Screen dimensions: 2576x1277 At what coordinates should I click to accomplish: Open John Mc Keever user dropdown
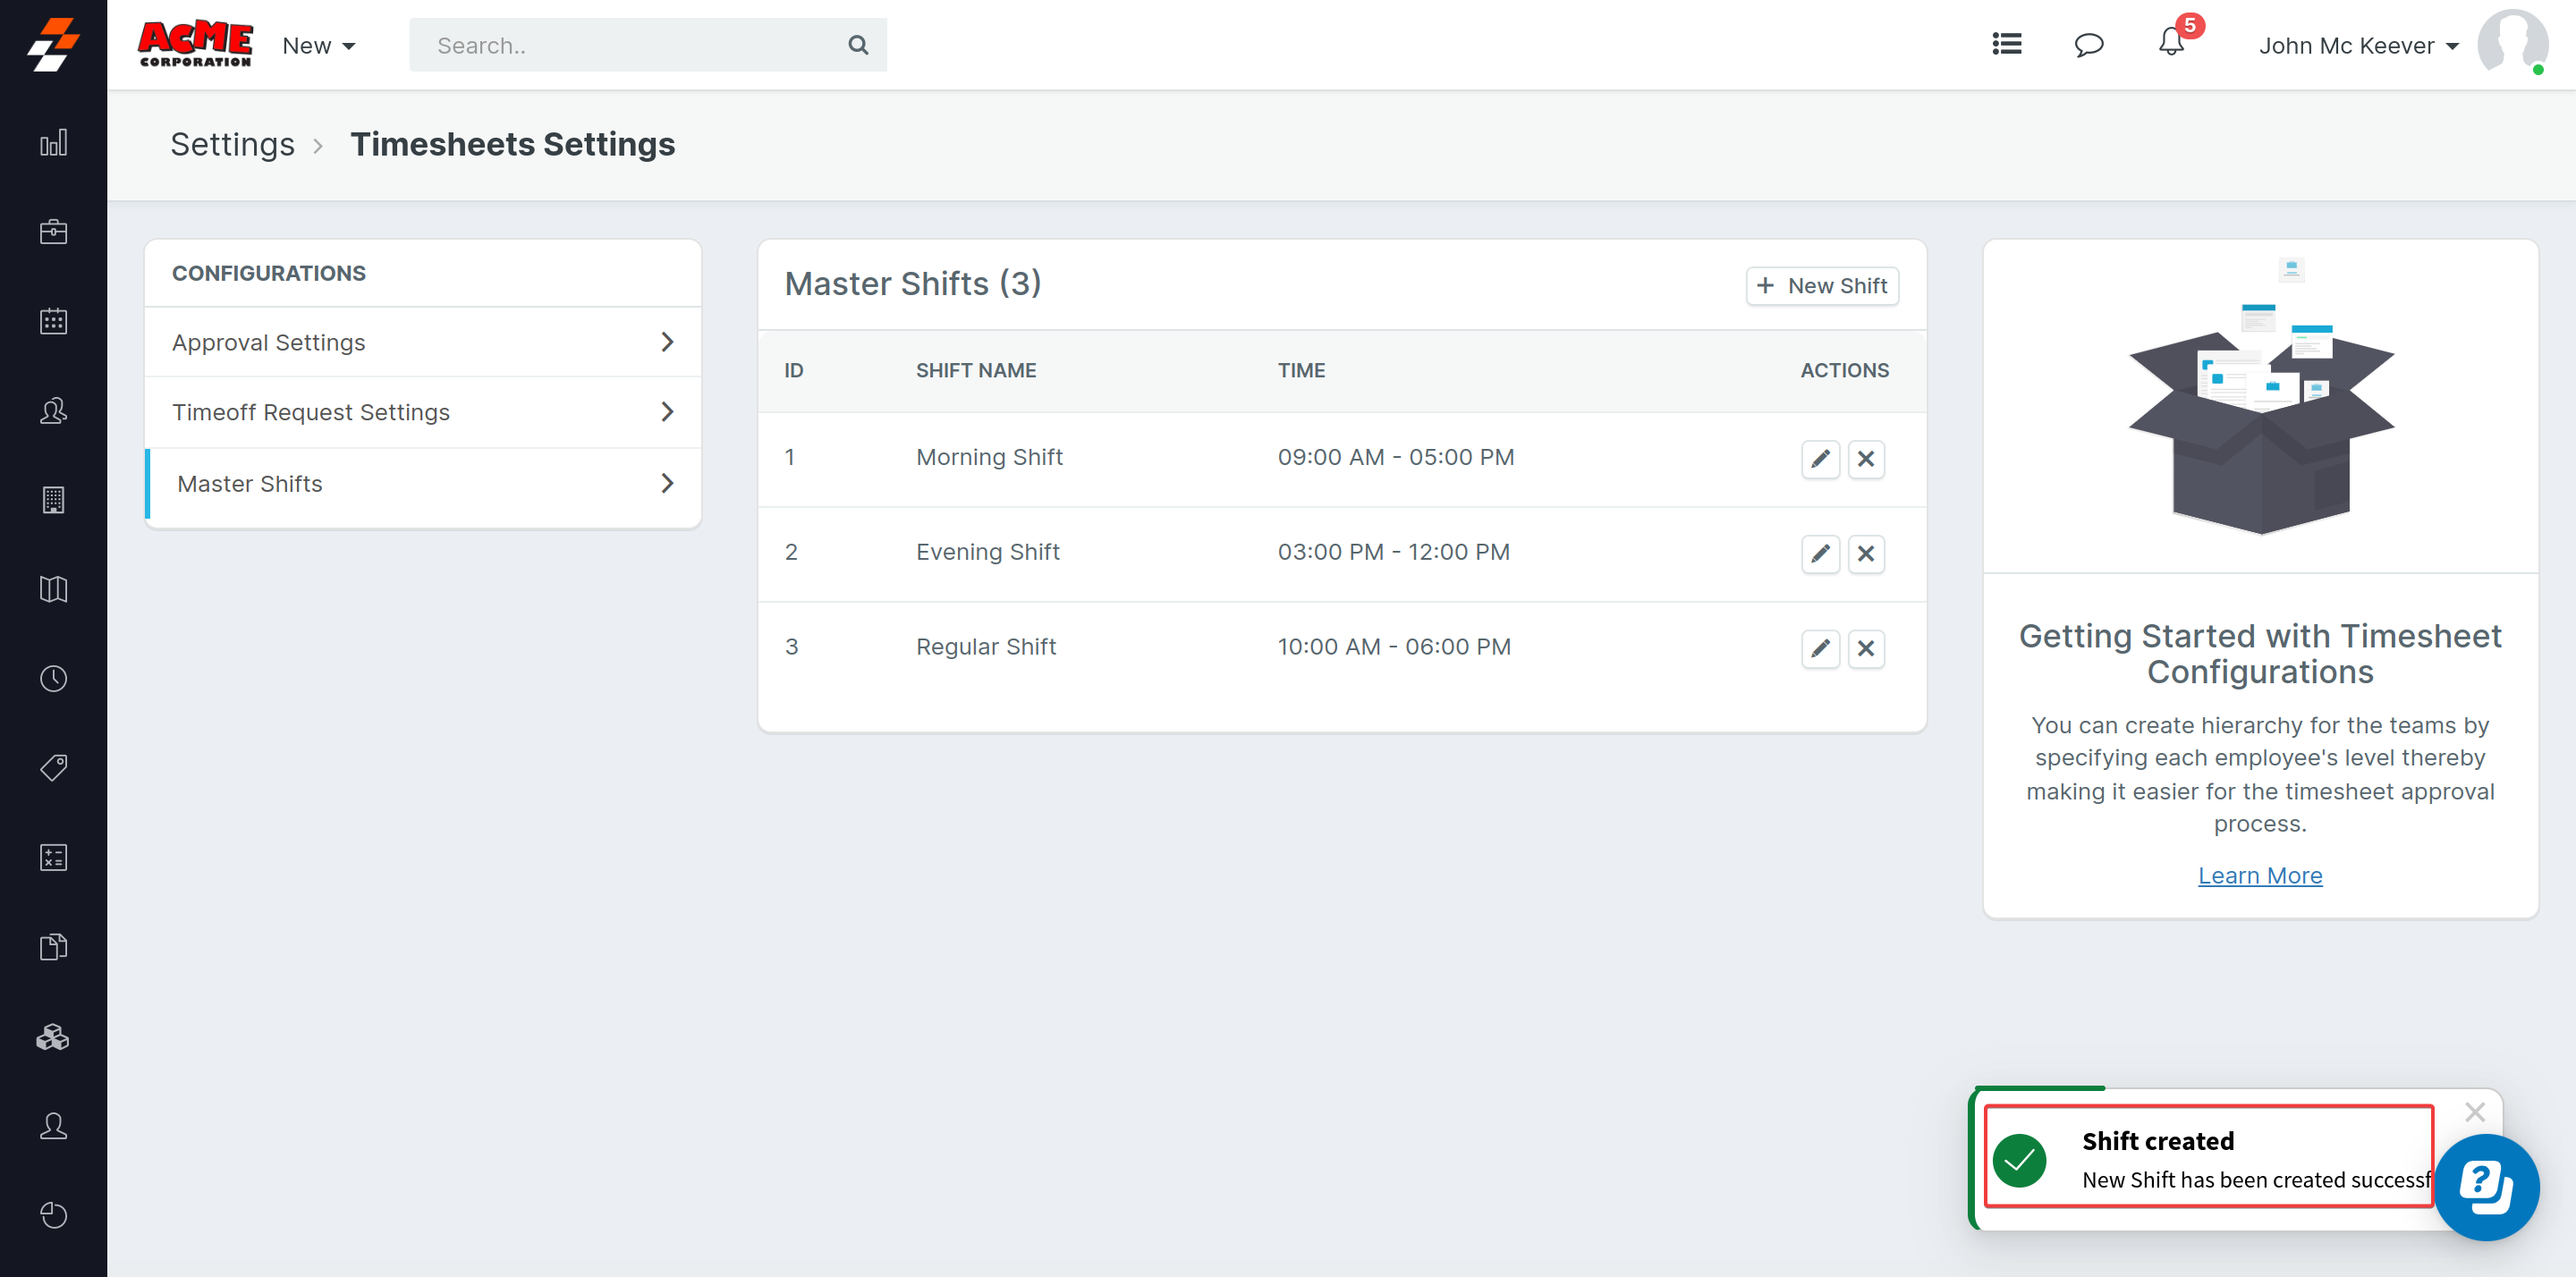pyautogui.click(x=2358, y=46)
